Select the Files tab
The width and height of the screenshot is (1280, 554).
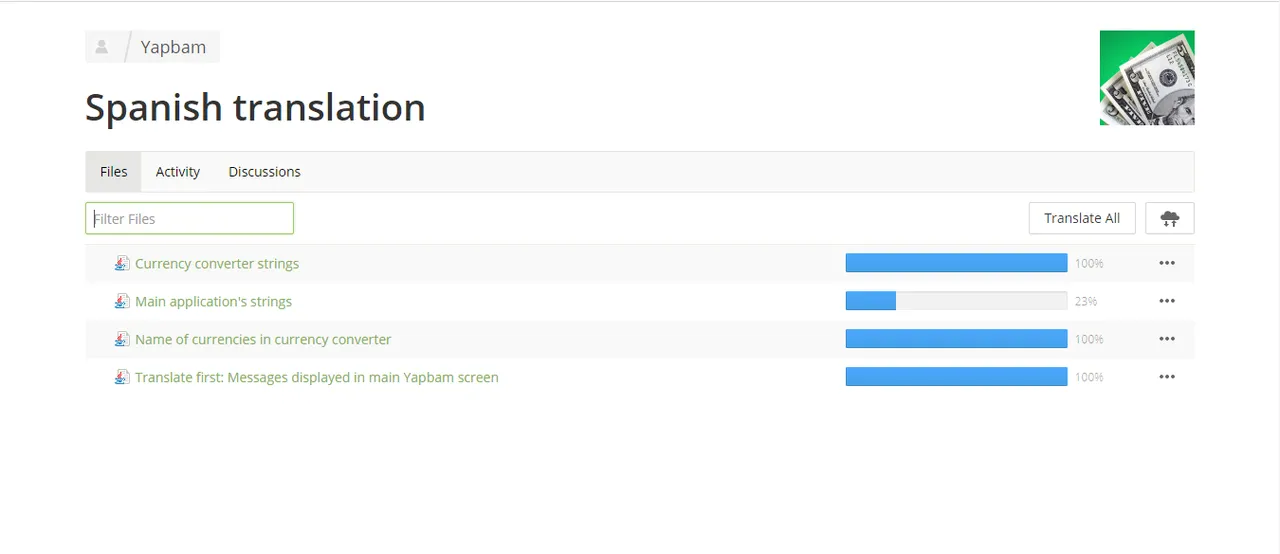[114, 172]
